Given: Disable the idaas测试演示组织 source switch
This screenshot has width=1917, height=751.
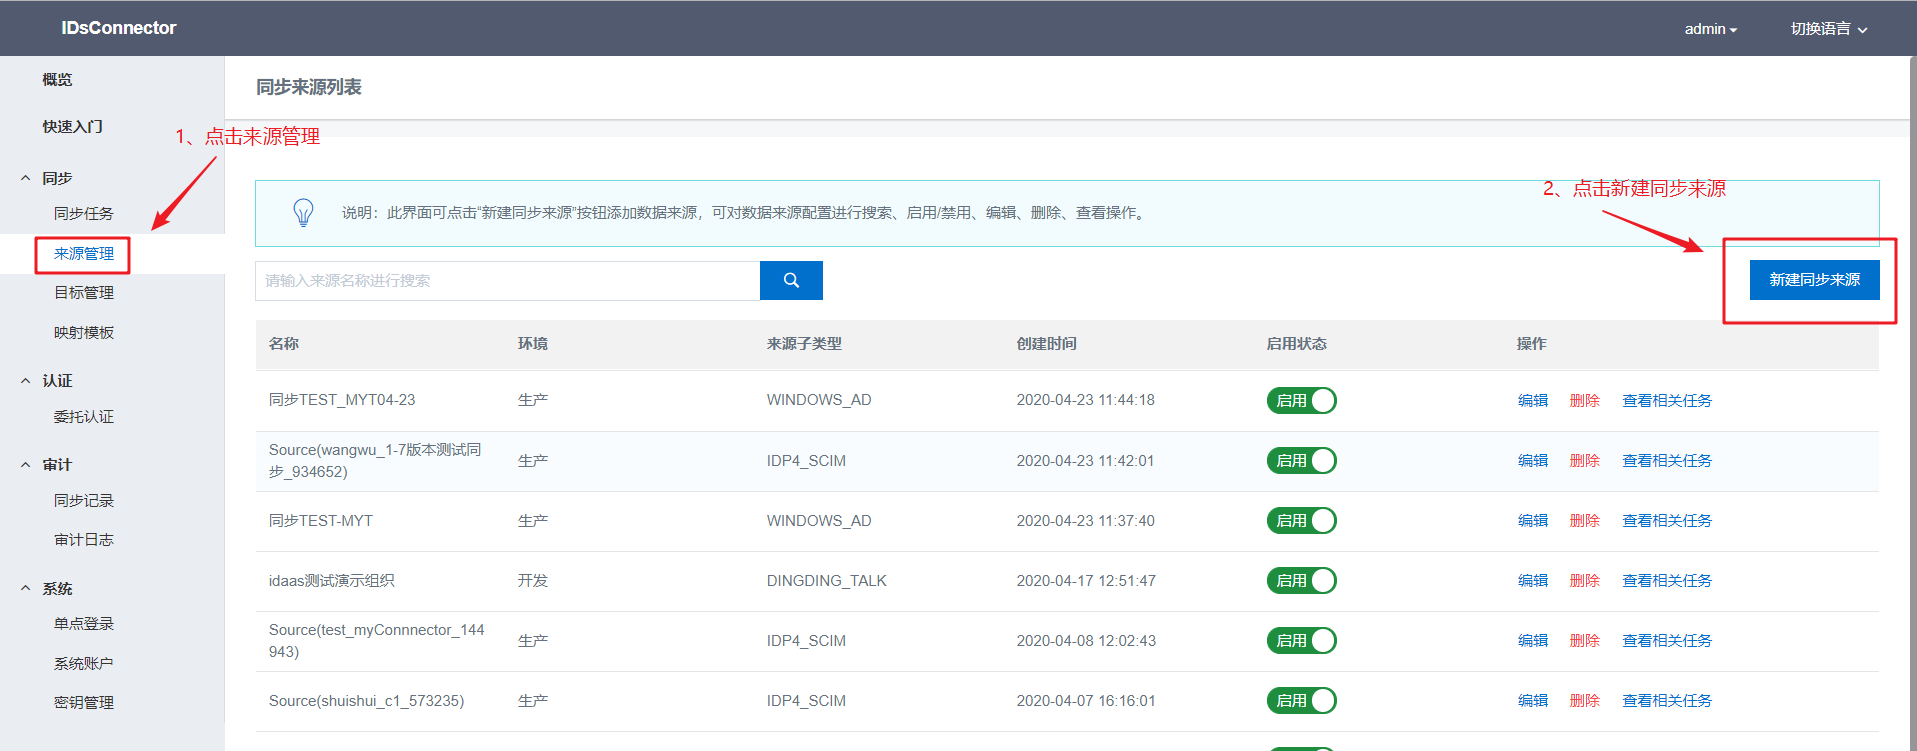Looking at the screenshot, I should click(1301, 581).
